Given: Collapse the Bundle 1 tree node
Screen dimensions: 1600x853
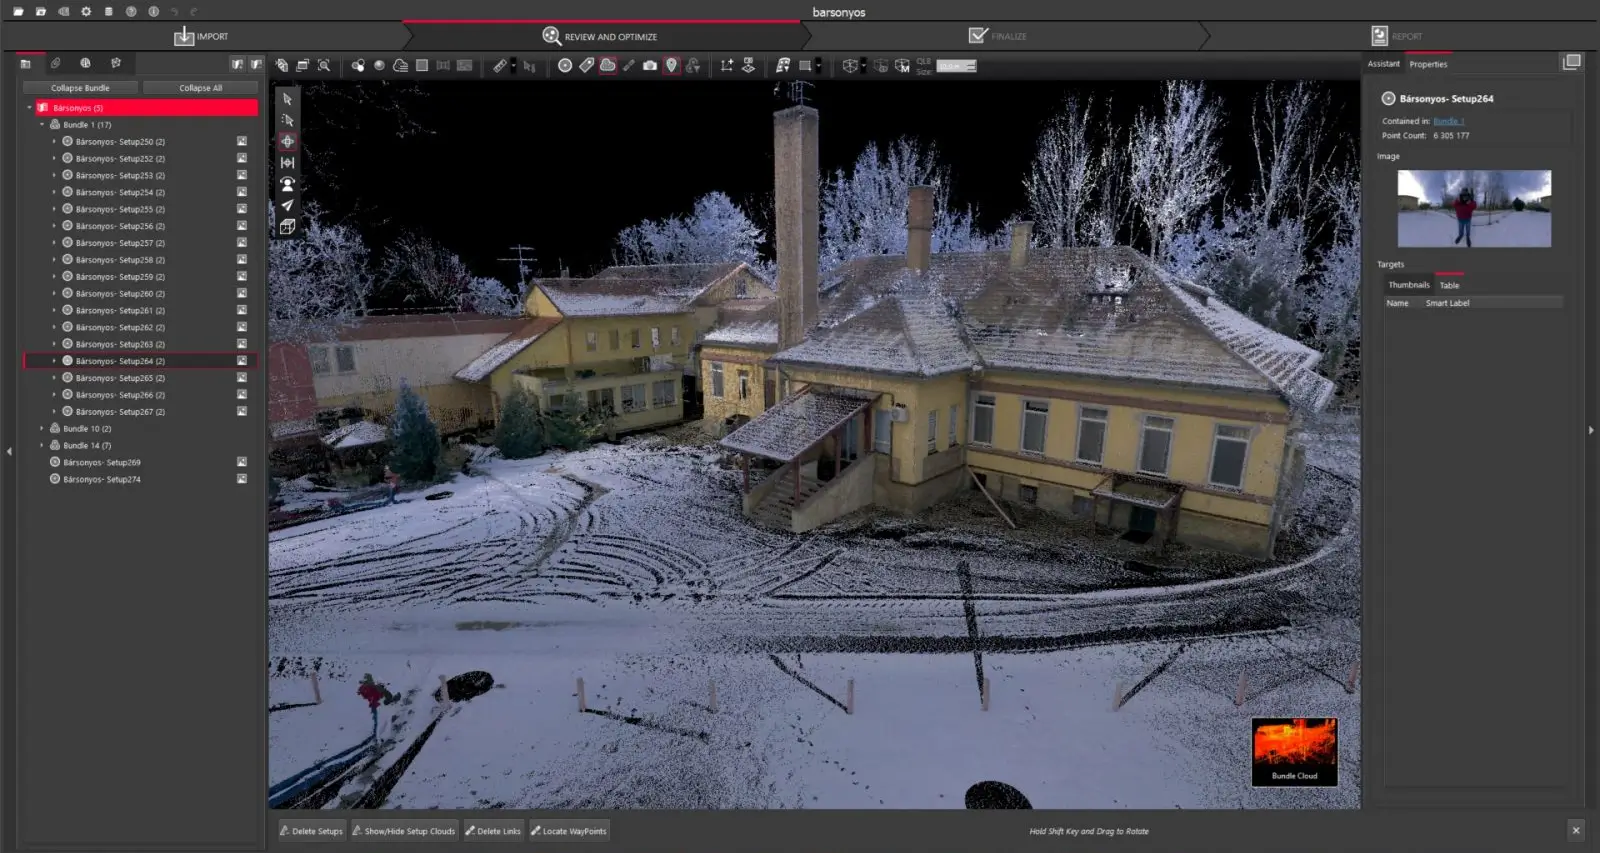Looking at the screenshot, I should (42, 125).
